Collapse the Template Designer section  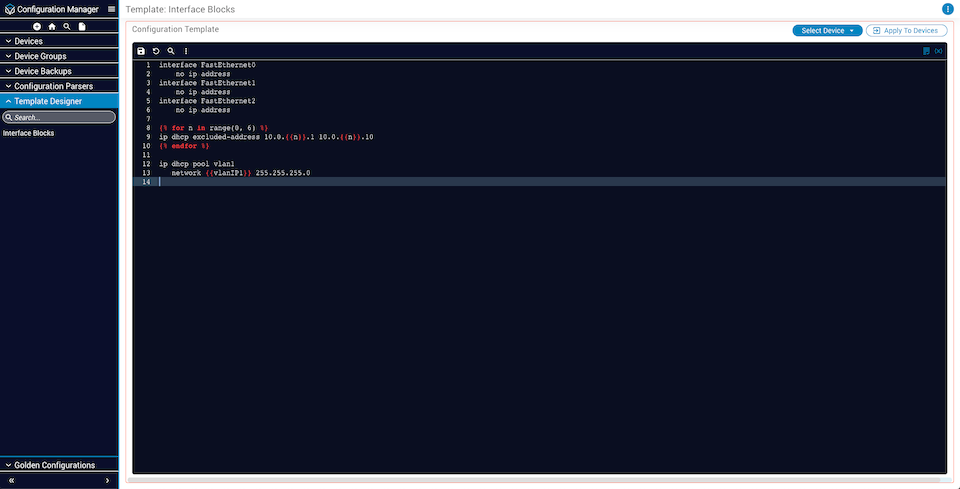point(59,101)
